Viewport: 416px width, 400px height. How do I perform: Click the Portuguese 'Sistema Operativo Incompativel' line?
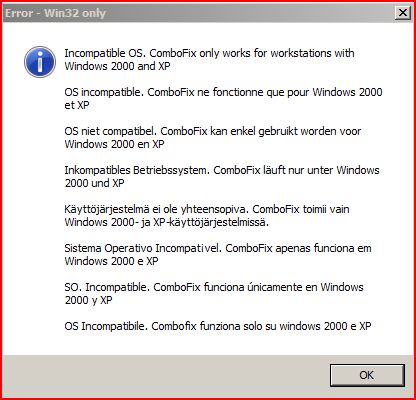point(218,248)
